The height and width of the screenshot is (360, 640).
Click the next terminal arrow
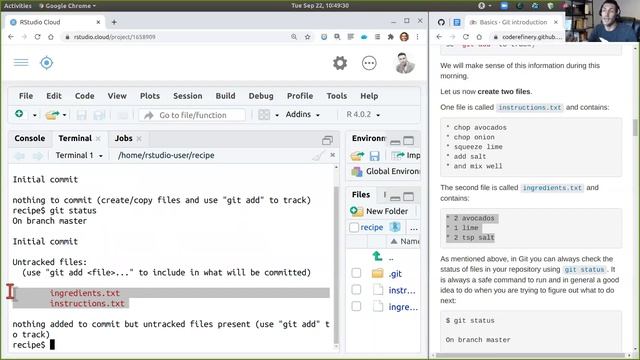(38, 156)
